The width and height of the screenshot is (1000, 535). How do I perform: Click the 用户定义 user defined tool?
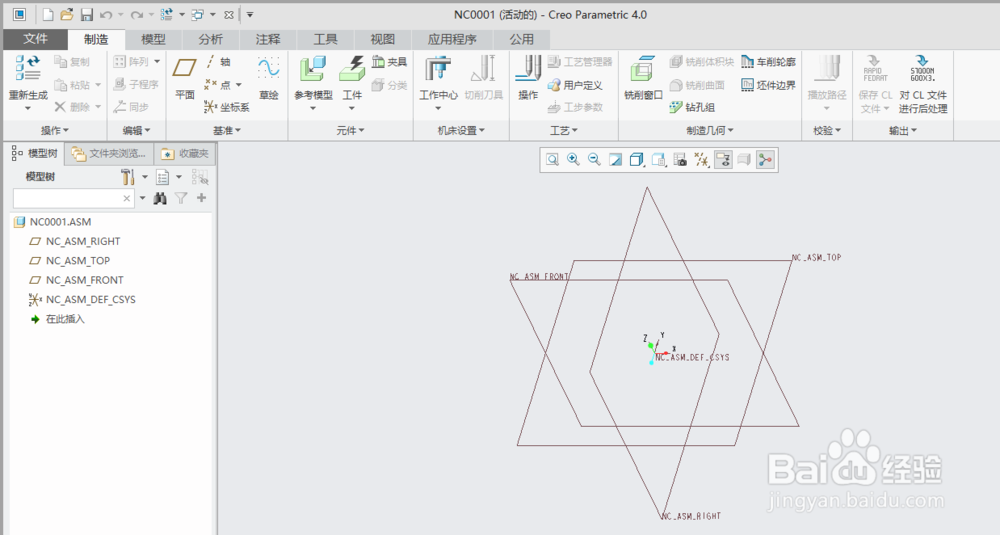click(575, 85)
